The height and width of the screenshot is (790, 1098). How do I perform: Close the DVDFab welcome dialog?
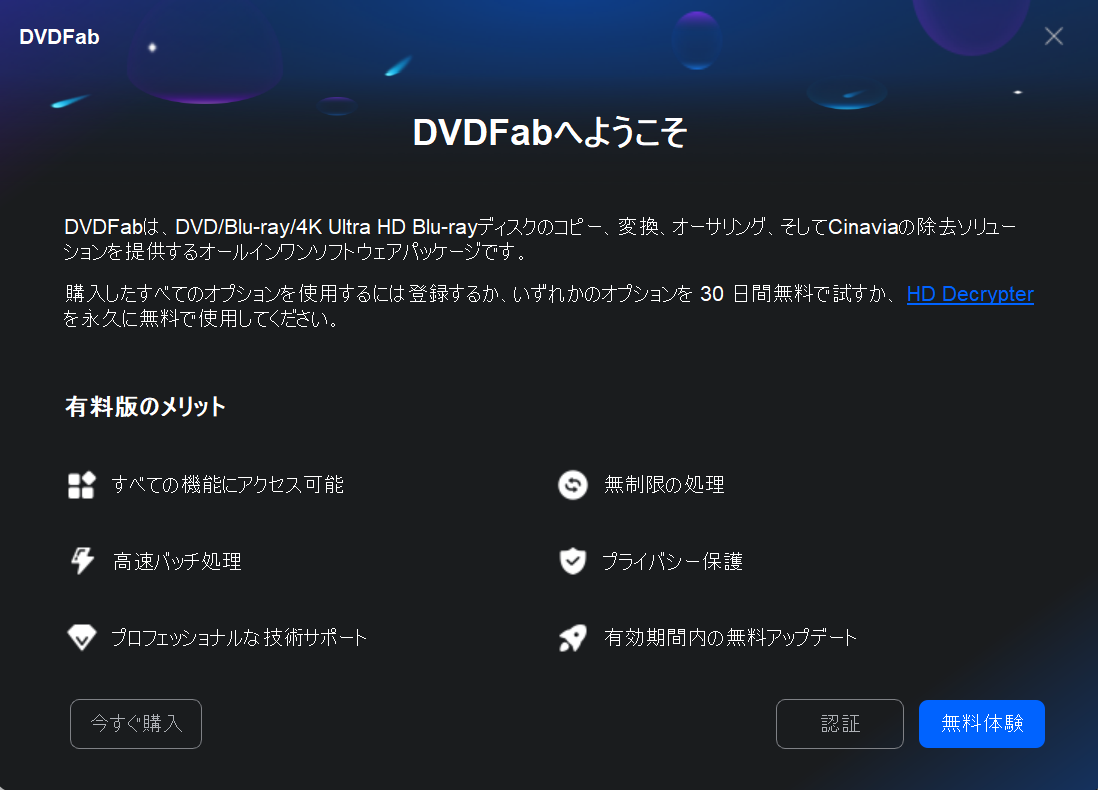pos(1054,36)
